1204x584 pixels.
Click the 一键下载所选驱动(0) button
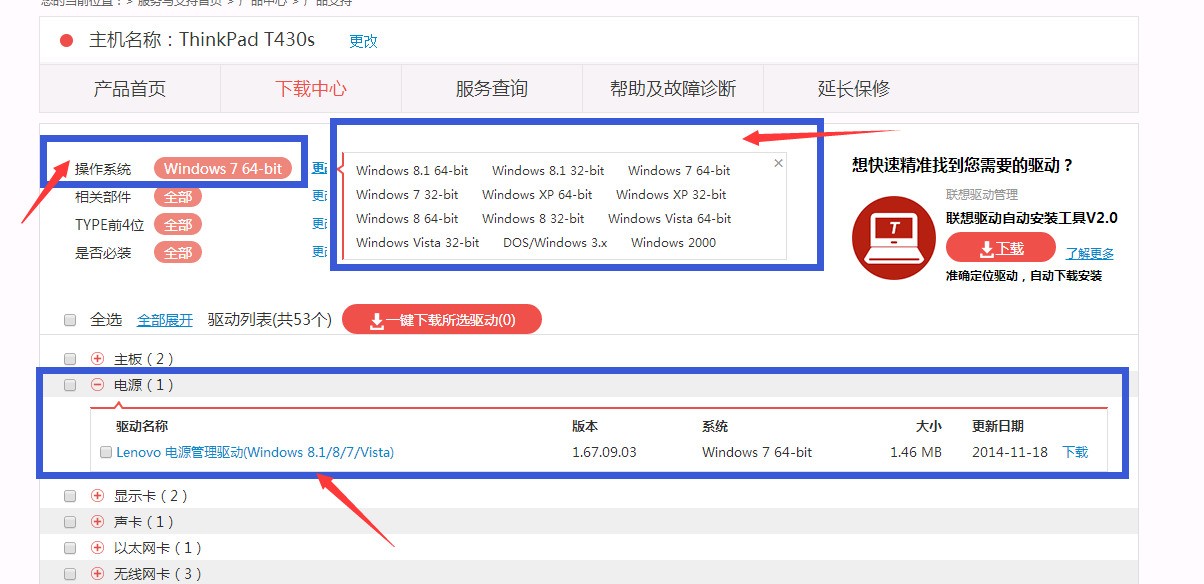tap(442, 320)
